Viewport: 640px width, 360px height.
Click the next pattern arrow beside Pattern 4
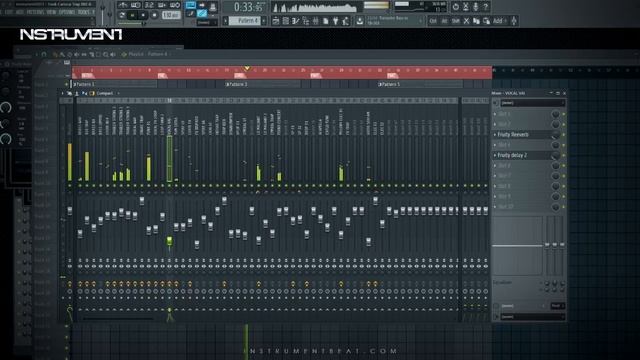(x=263, y=20)
